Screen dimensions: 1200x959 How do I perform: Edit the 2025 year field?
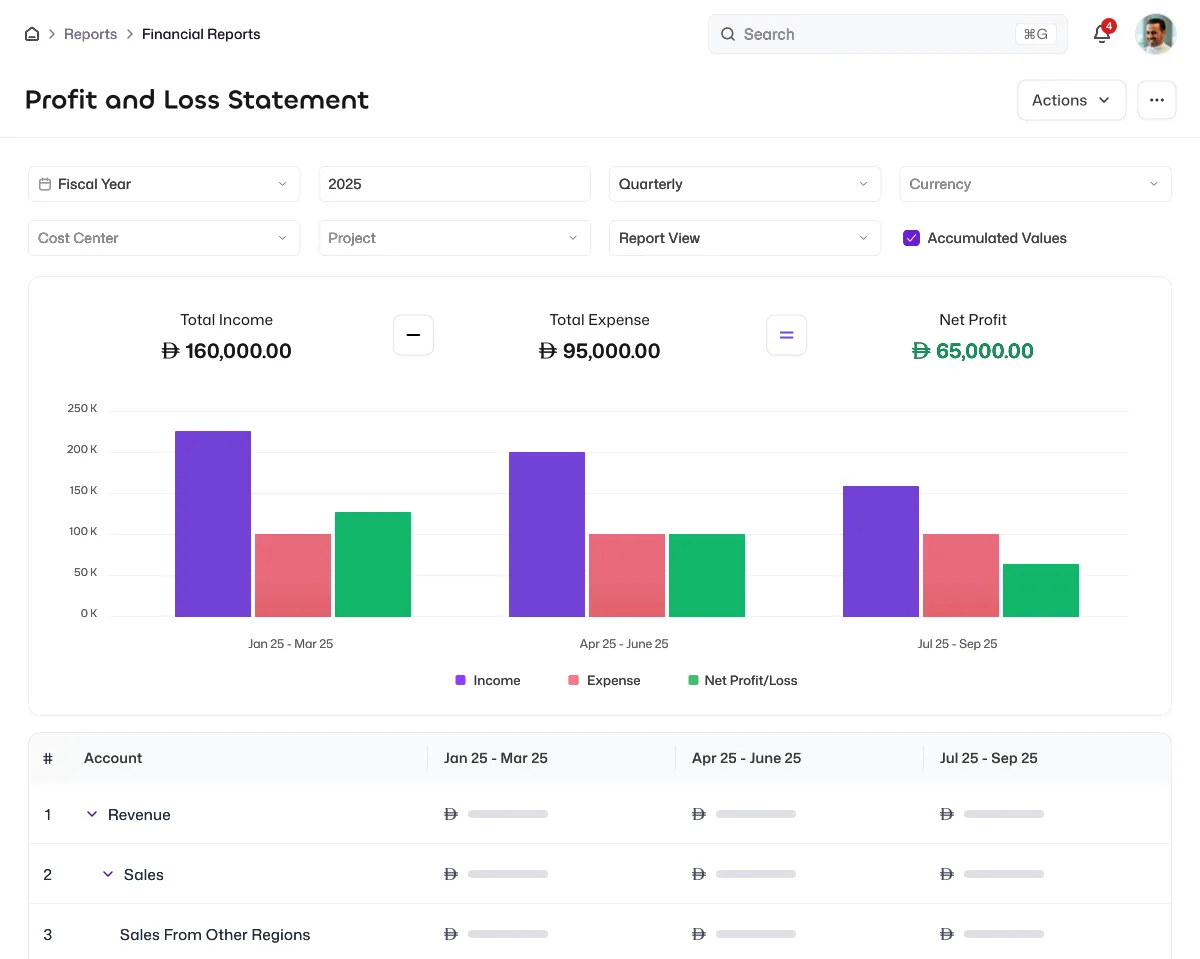point(455,184)
